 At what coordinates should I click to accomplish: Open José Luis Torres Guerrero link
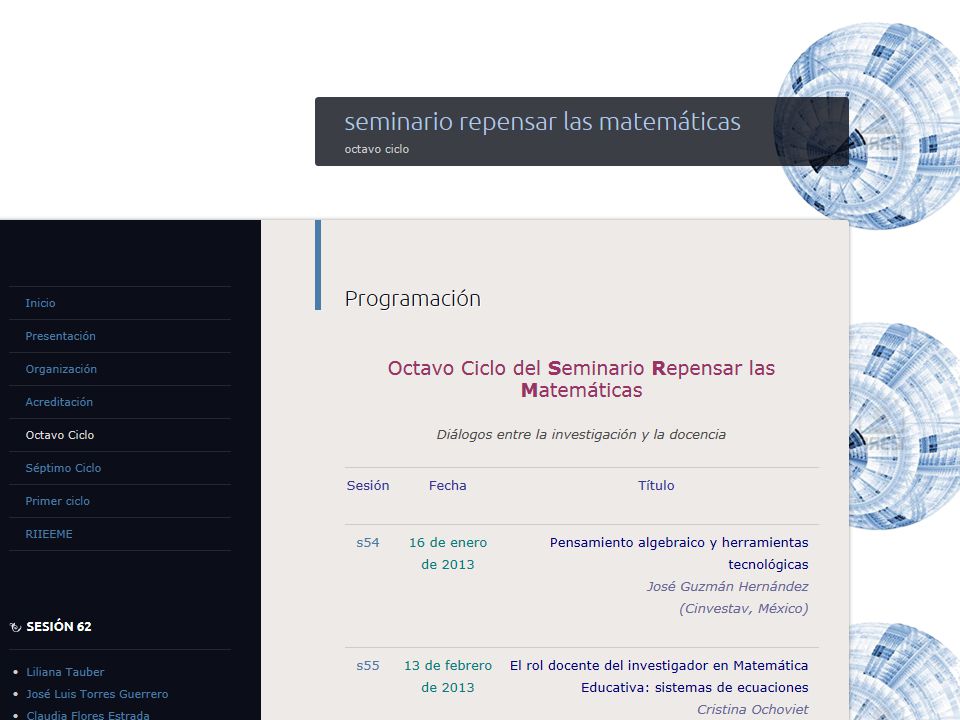[97, 694]
